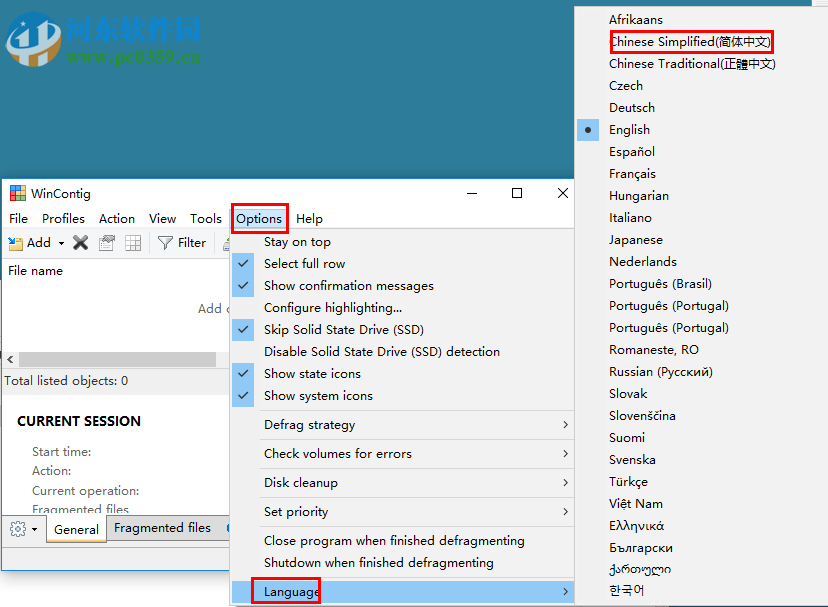Click the horizontal scrollbar left arrow
828x607 pixels.
point(11,359)
